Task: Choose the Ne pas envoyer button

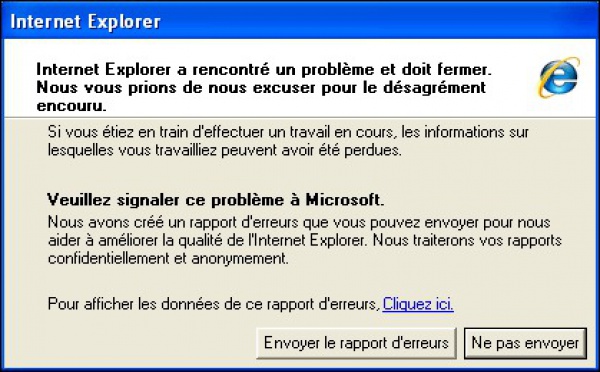Action: point(525,343)
